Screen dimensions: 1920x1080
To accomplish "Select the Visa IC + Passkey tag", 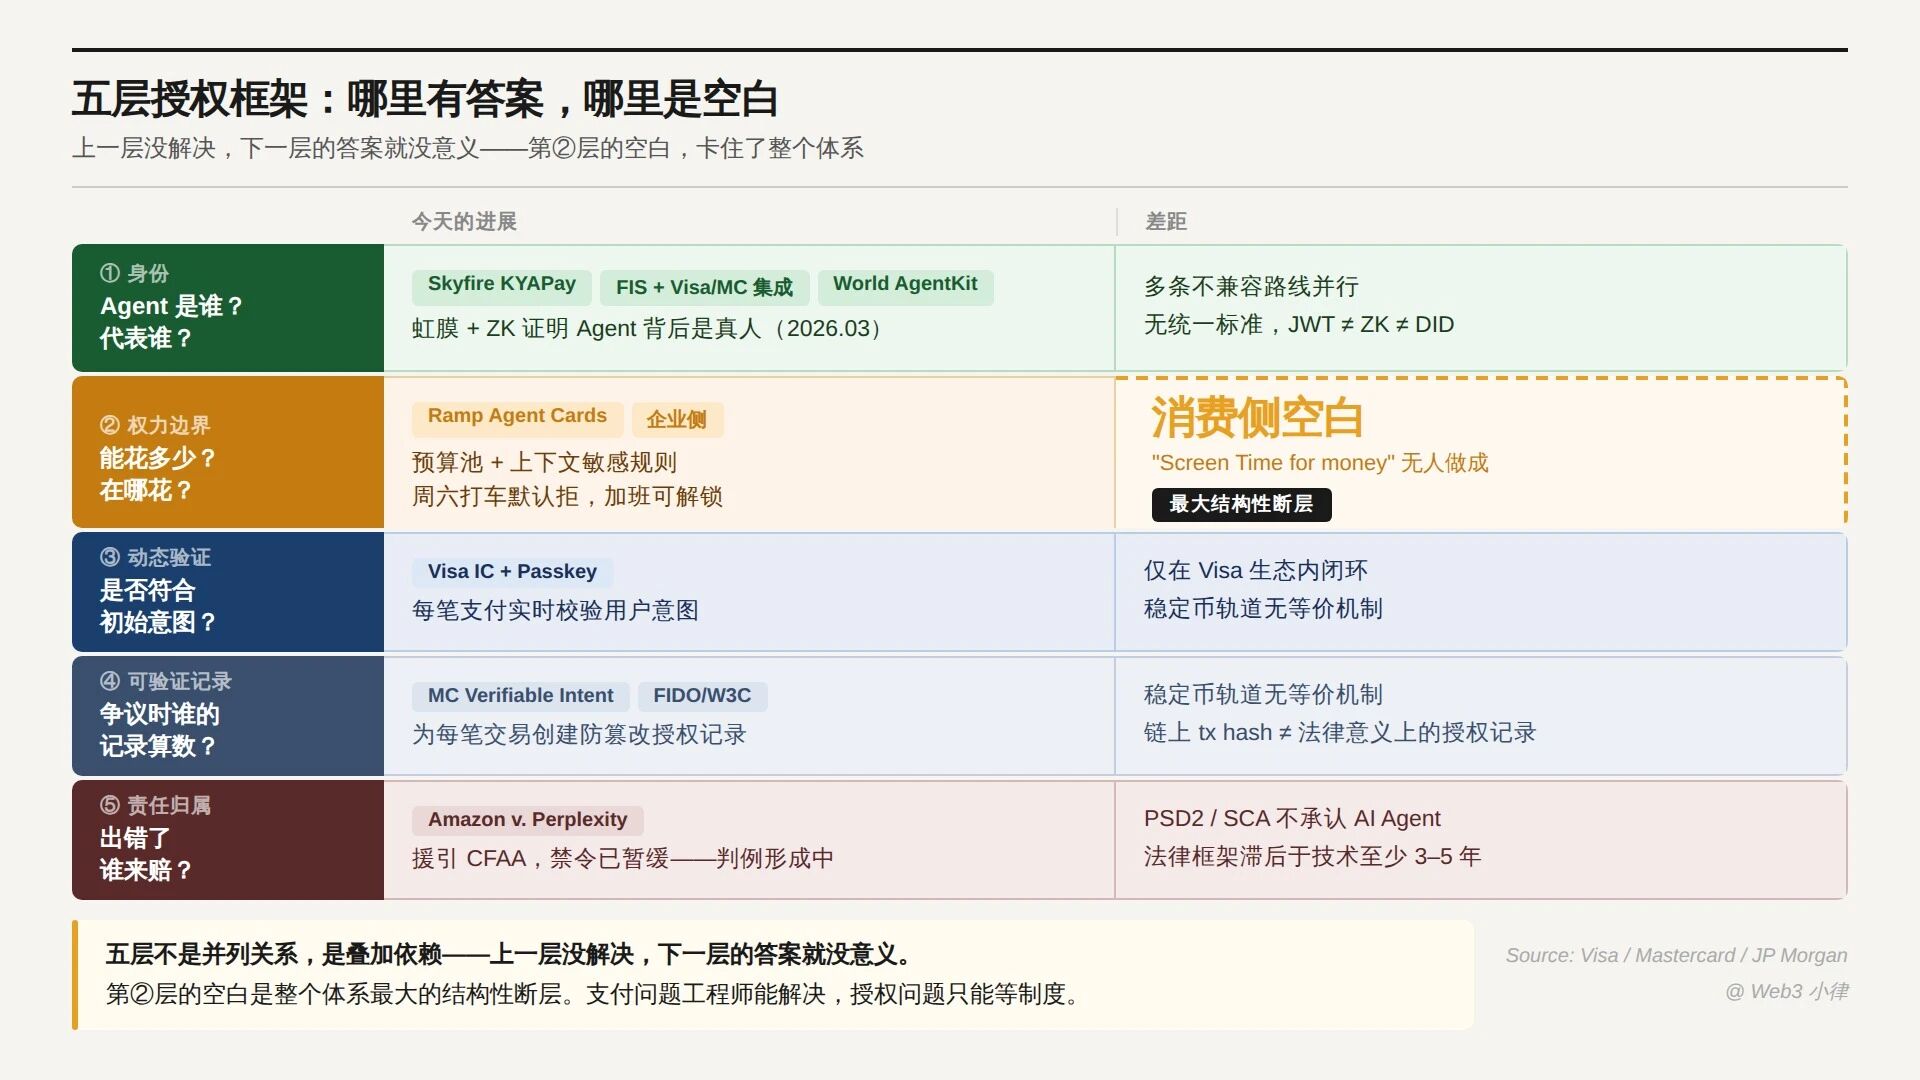I will point(512,572).
